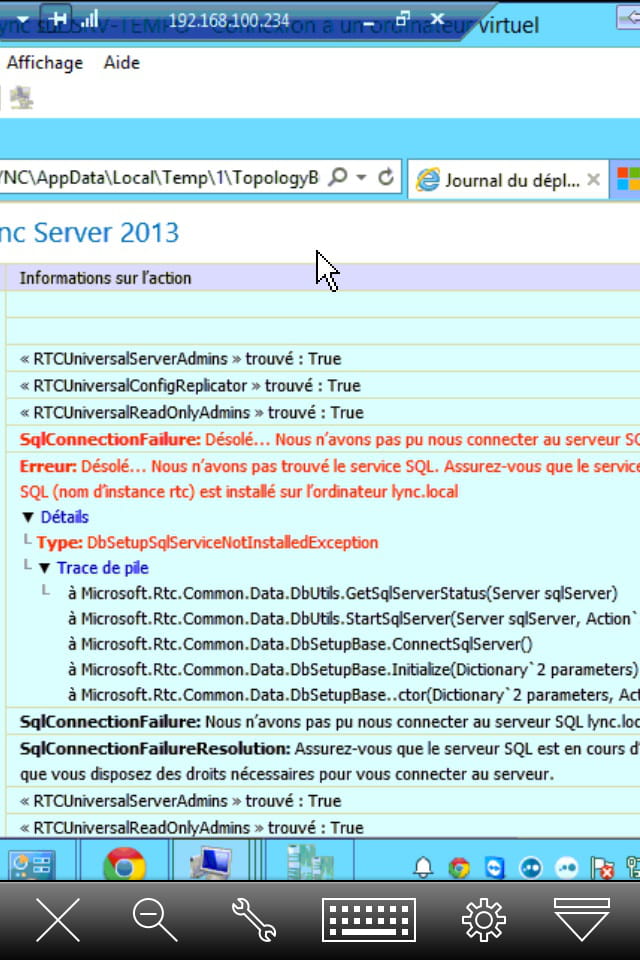Click the arrow button beside the window title
Image resolution: width=640 pixels, height=960 pixels.
tap(628, 18)
